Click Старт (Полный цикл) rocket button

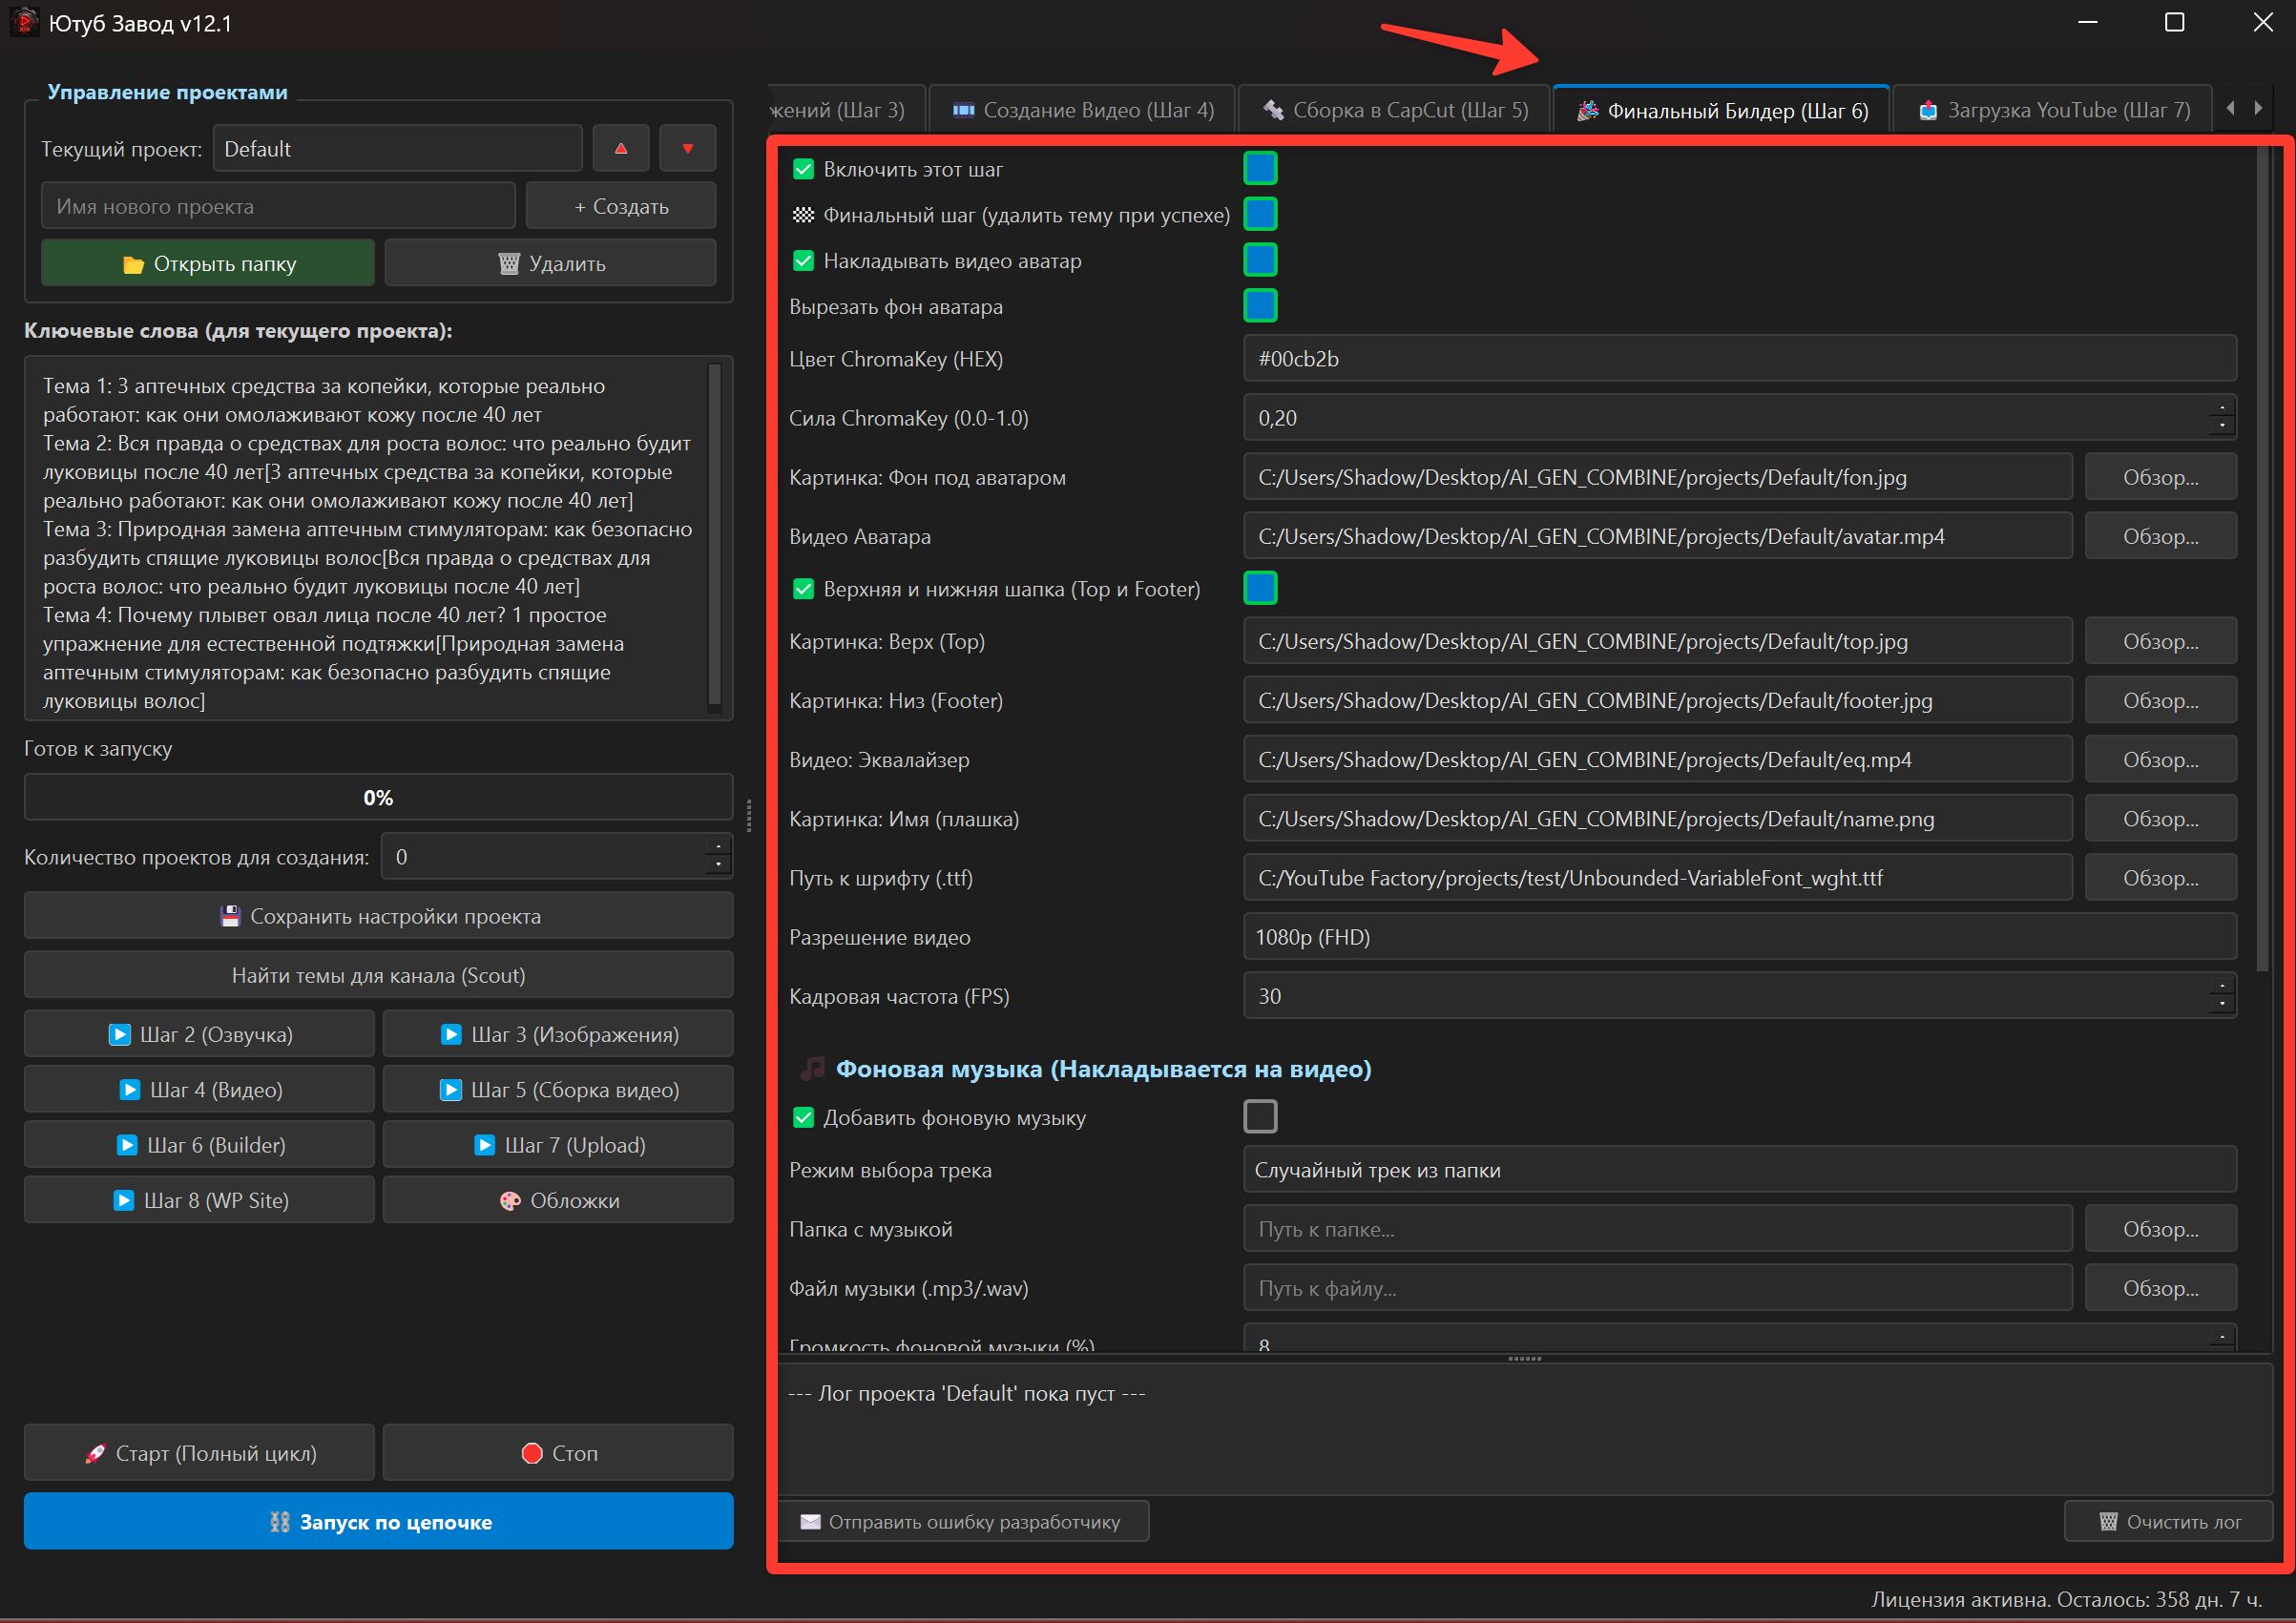[x=199, y=1452]
